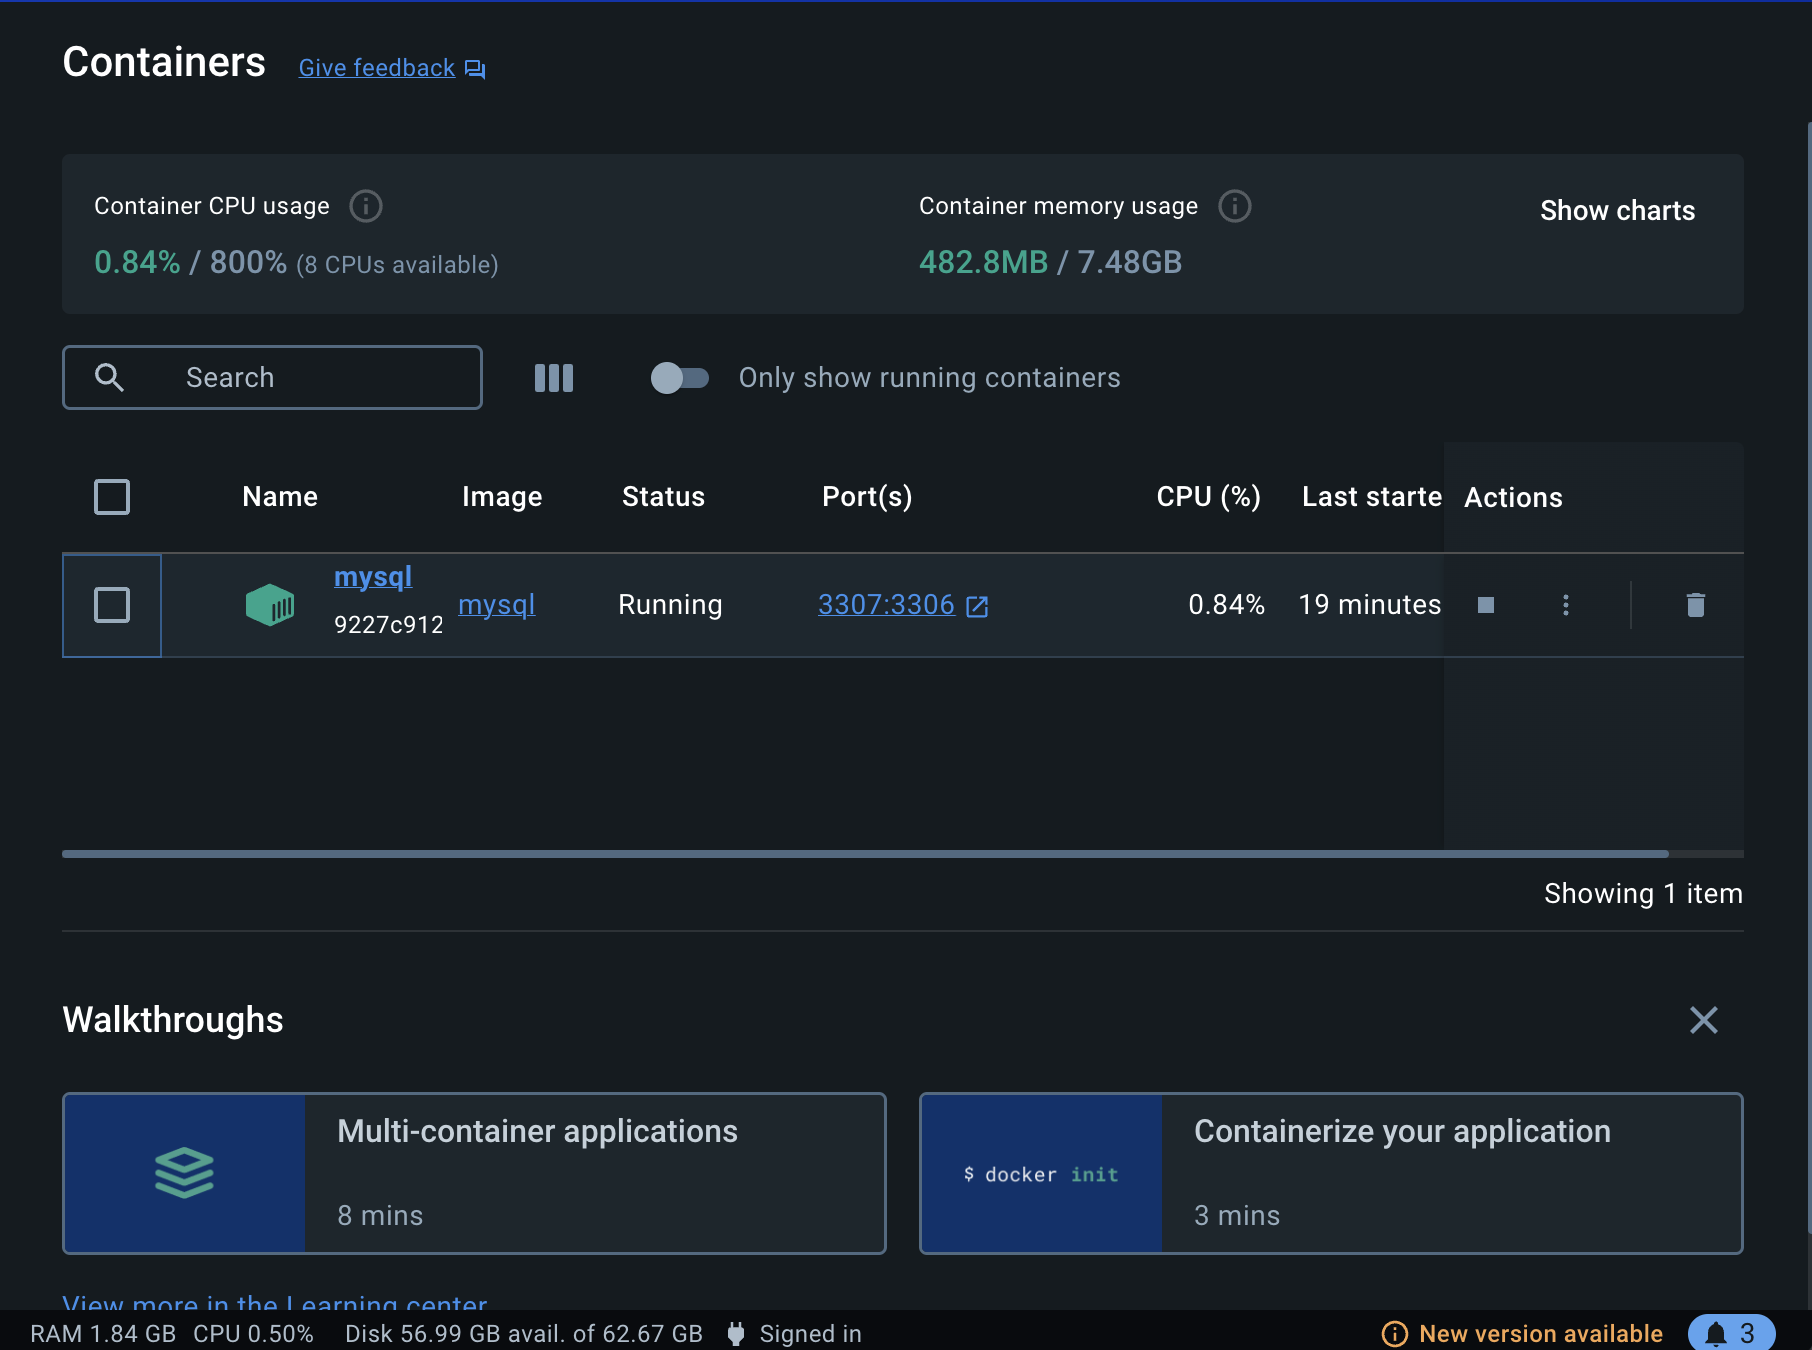Screen dimensions: 1812x1350
Task: Open the mysql image link
Action: 497,605
